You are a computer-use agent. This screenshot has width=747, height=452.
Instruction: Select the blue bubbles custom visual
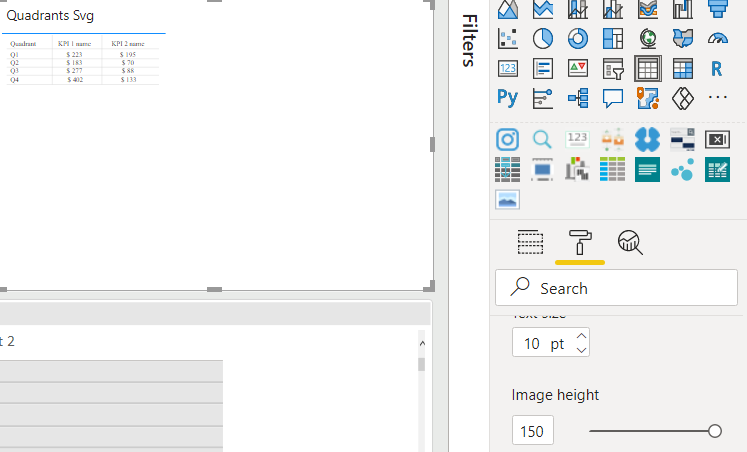pyautogui.click(x=682, y=170)
